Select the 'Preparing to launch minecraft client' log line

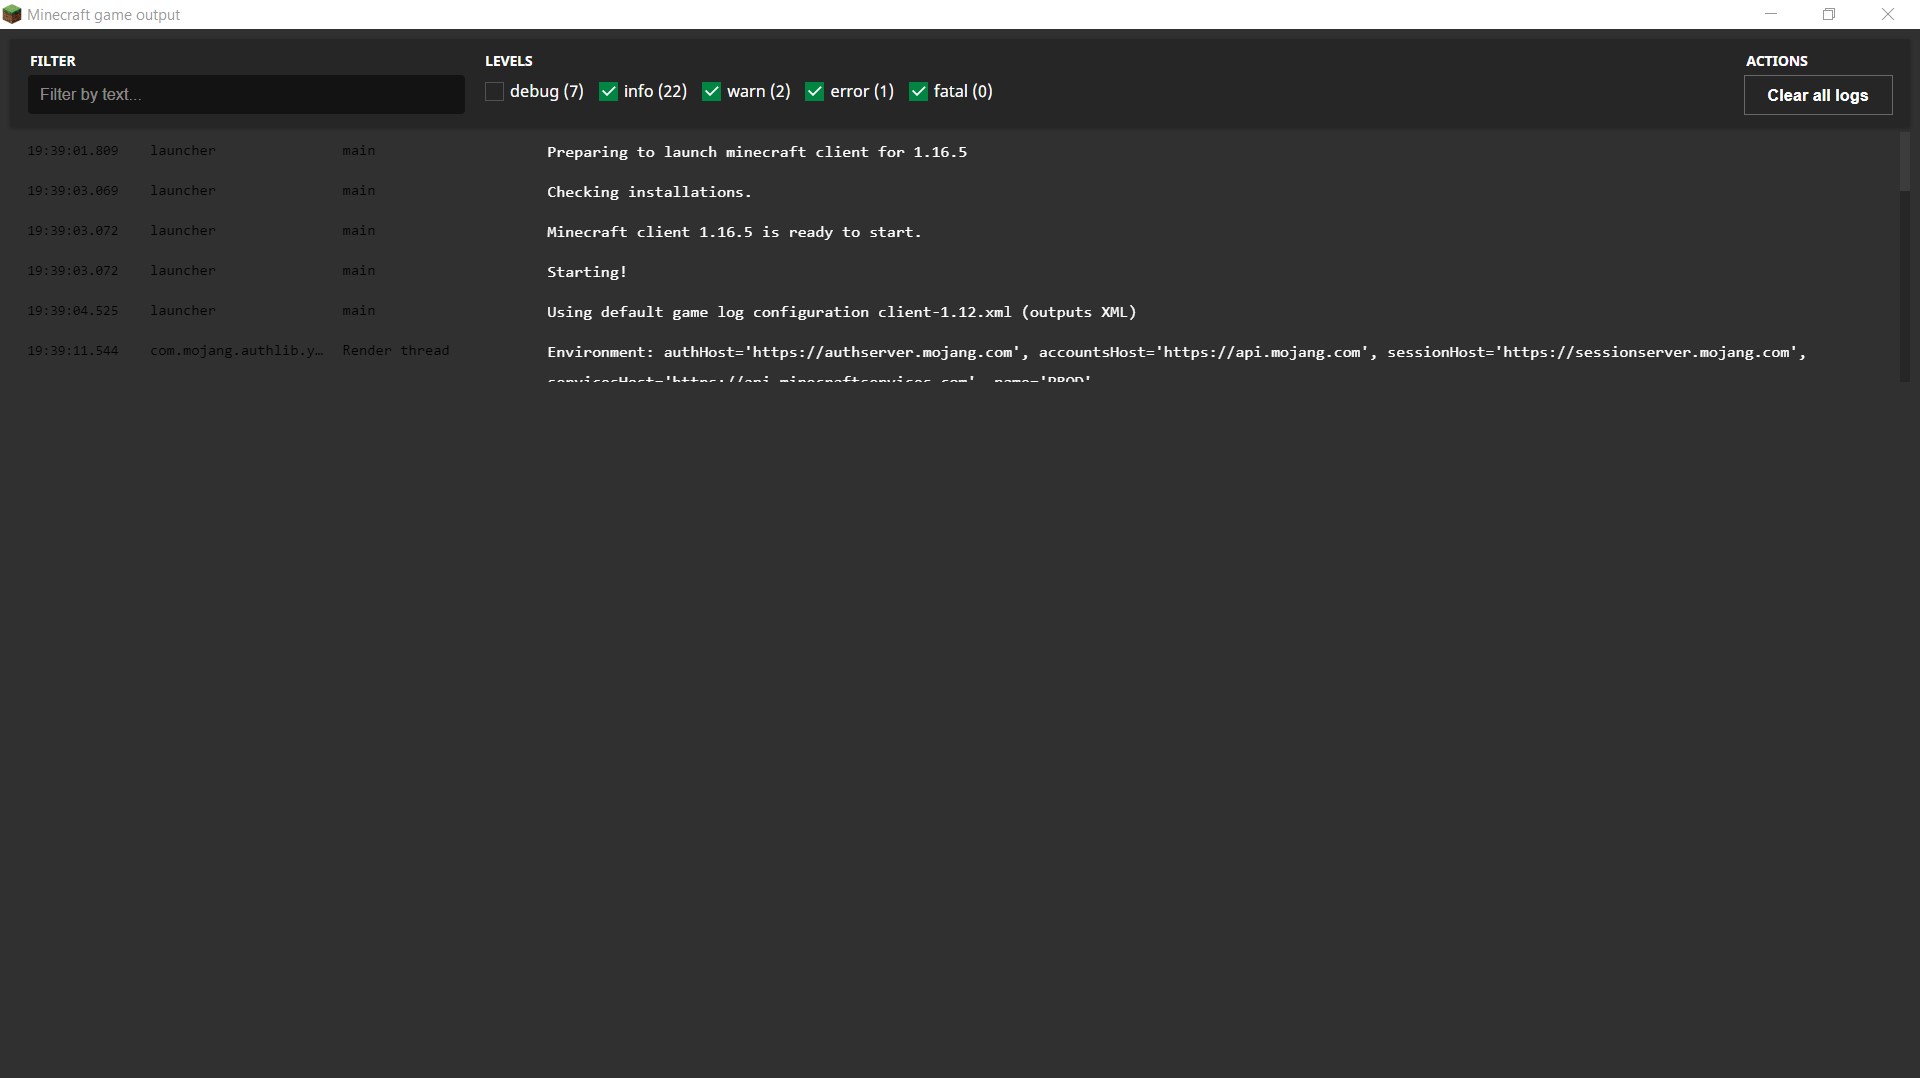point(757,152)
